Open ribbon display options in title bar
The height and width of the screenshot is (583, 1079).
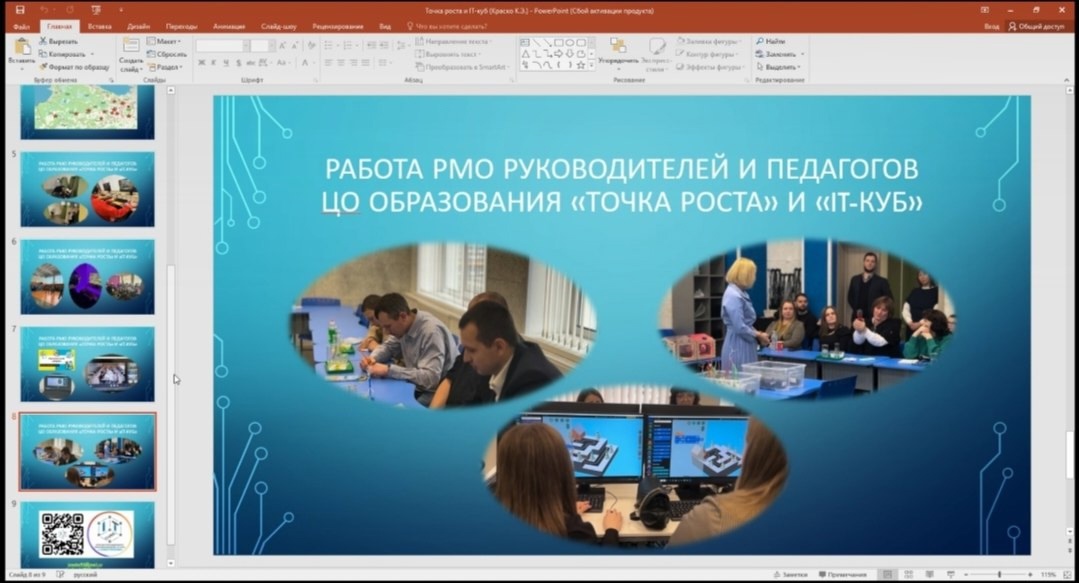985,10
